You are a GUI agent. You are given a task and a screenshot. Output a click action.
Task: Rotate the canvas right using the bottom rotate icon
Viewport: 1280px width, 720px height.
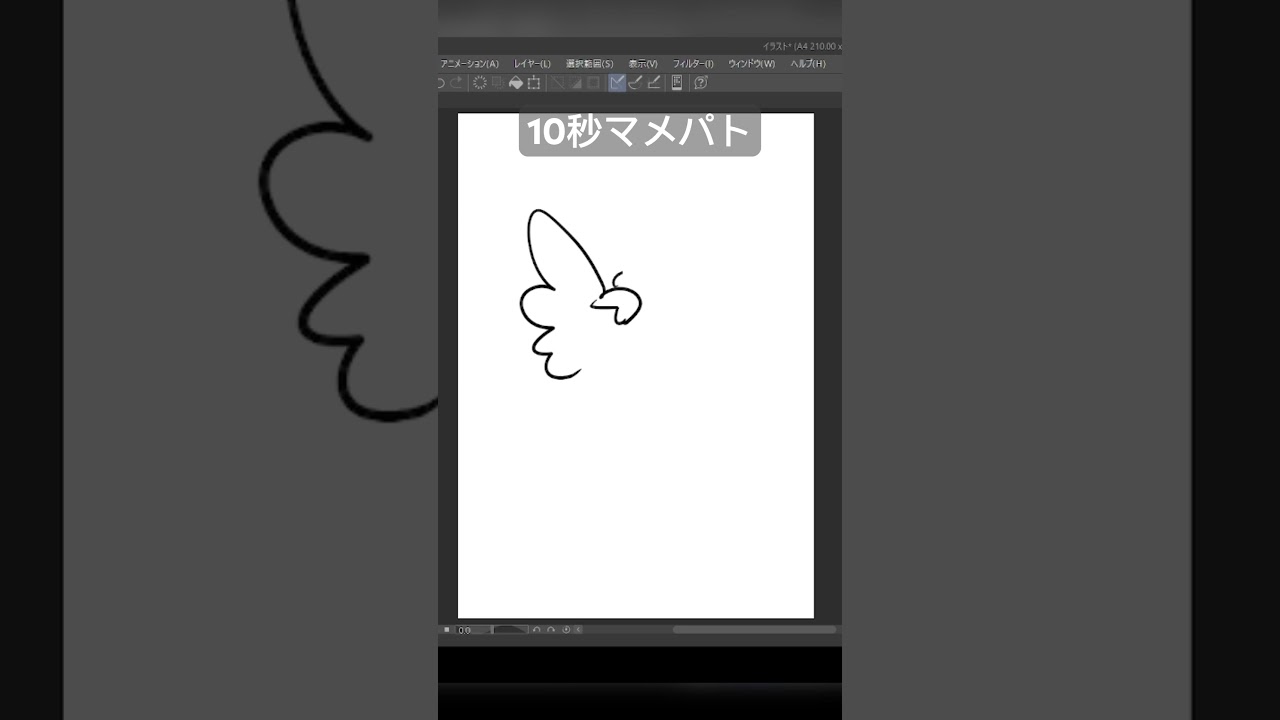coord(550,630)
